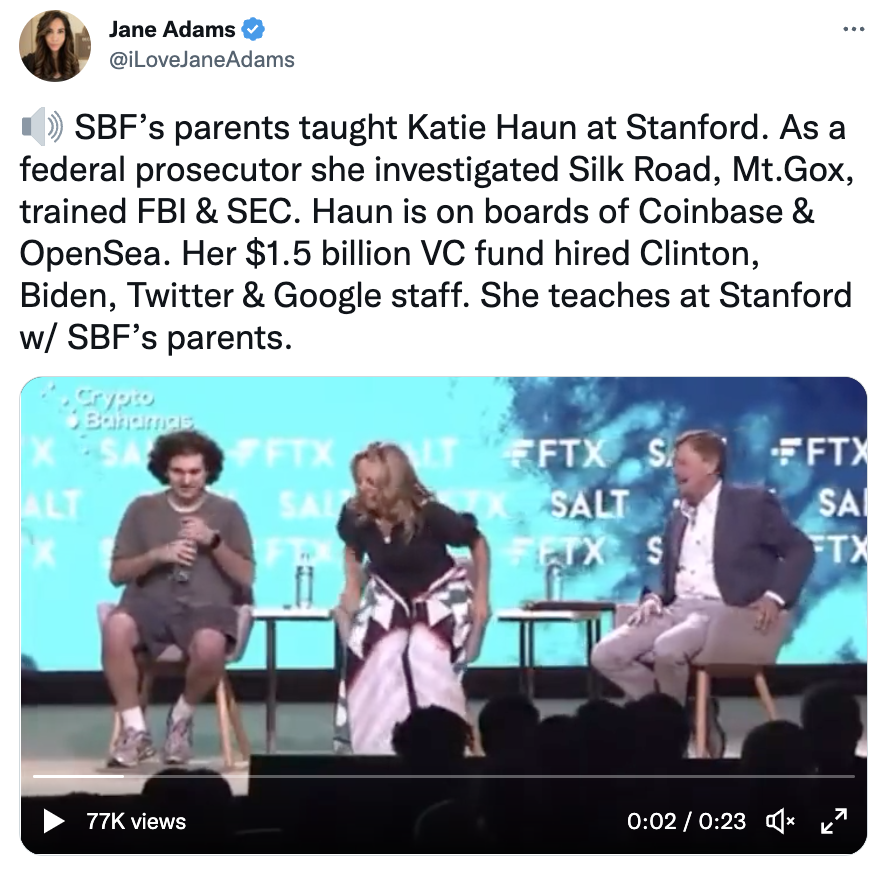The image size is (882, 870).
Task: Click the loudspeaker emoji in the tweet
Action: 42,128
